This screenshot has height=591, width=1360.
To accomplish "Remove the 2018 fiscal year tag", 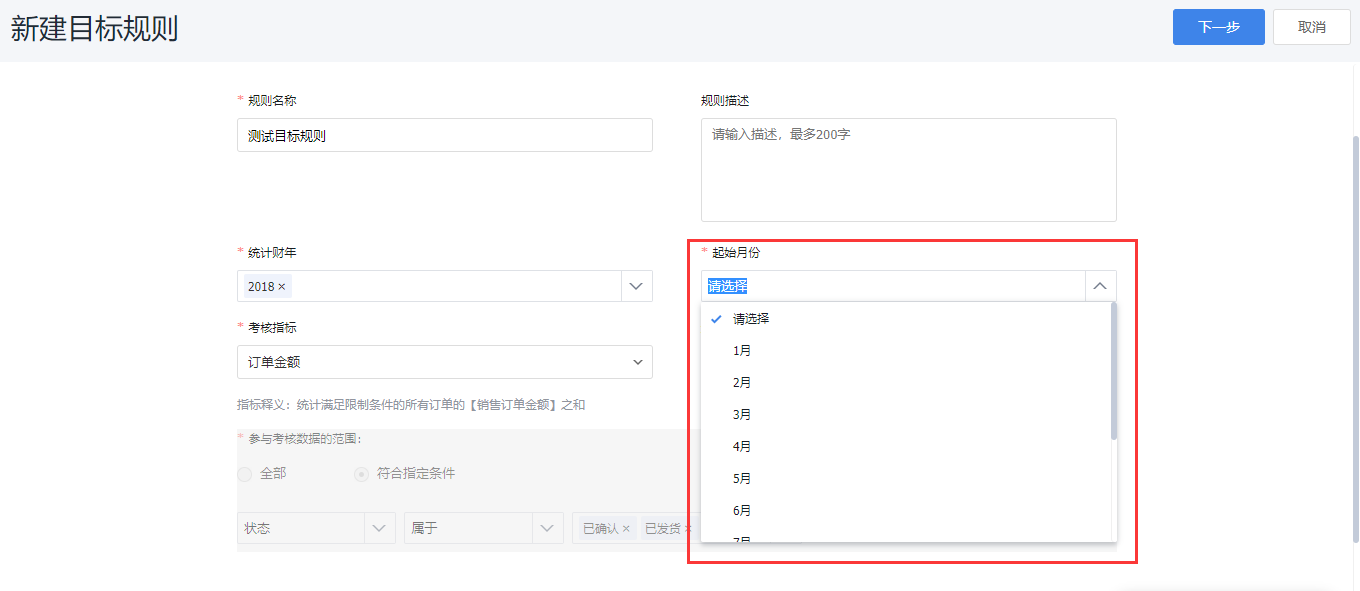I will tap(282, 287).
